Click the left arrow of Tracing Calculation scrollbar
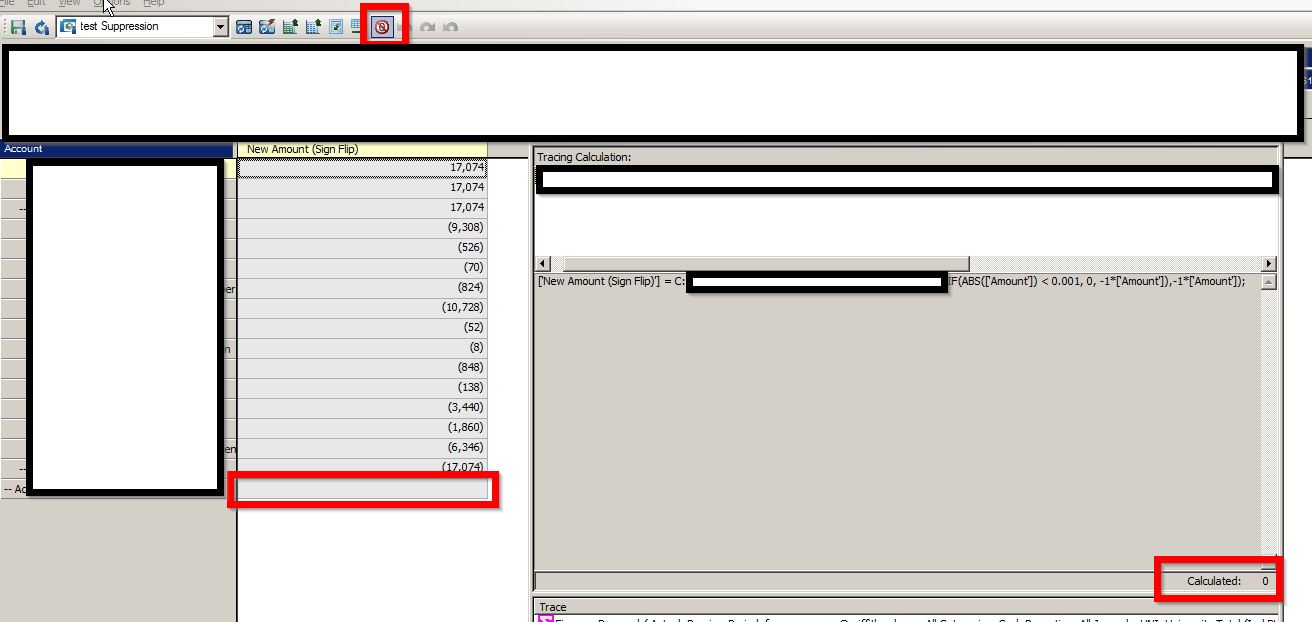 click(x=542, y=264)
